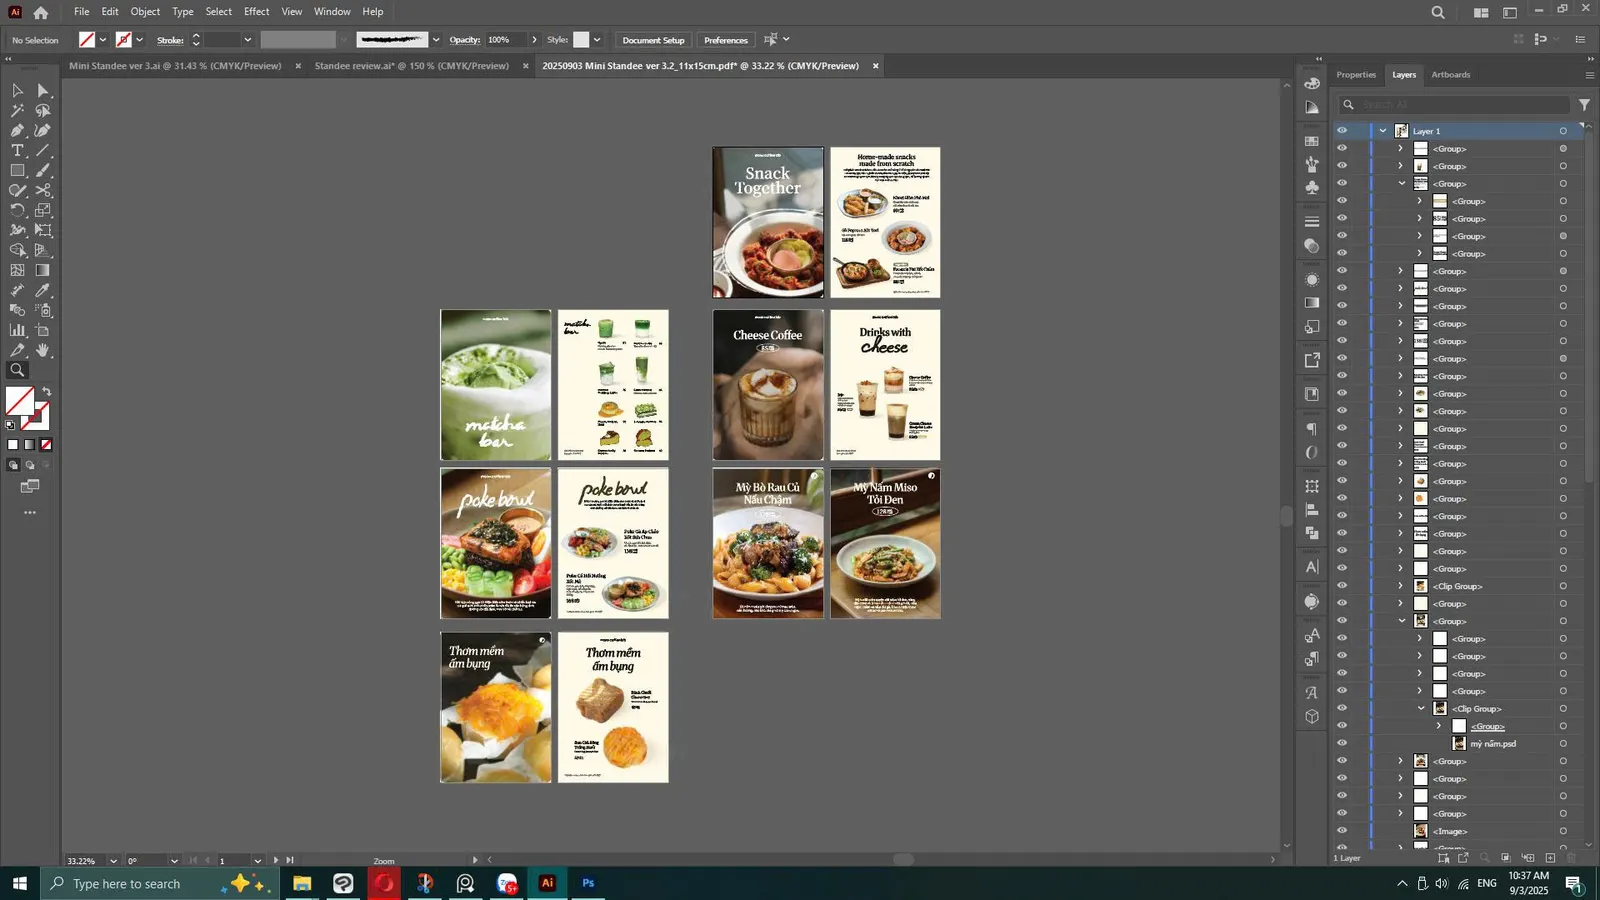Collapse the nested <Clip Group> arrow

coord(1421,708)
